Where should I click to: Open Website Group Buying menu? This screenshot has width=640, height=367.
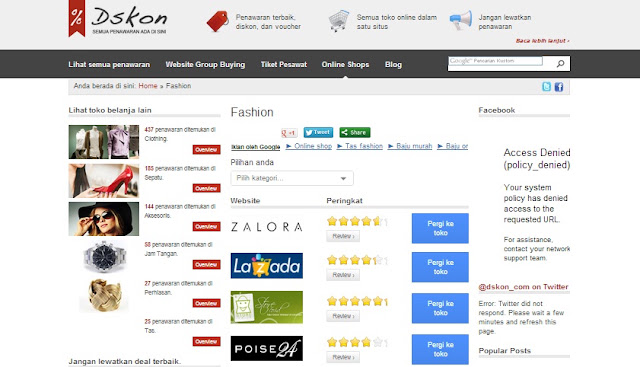(205, 65)
